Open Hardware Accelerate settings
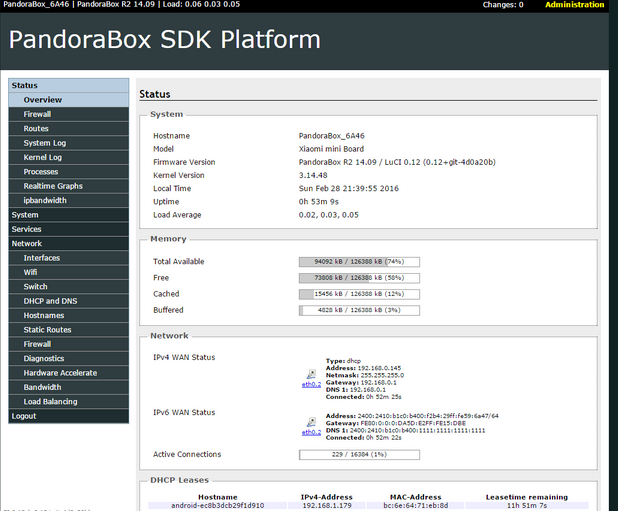618x511 pixels. click(69, 373)
